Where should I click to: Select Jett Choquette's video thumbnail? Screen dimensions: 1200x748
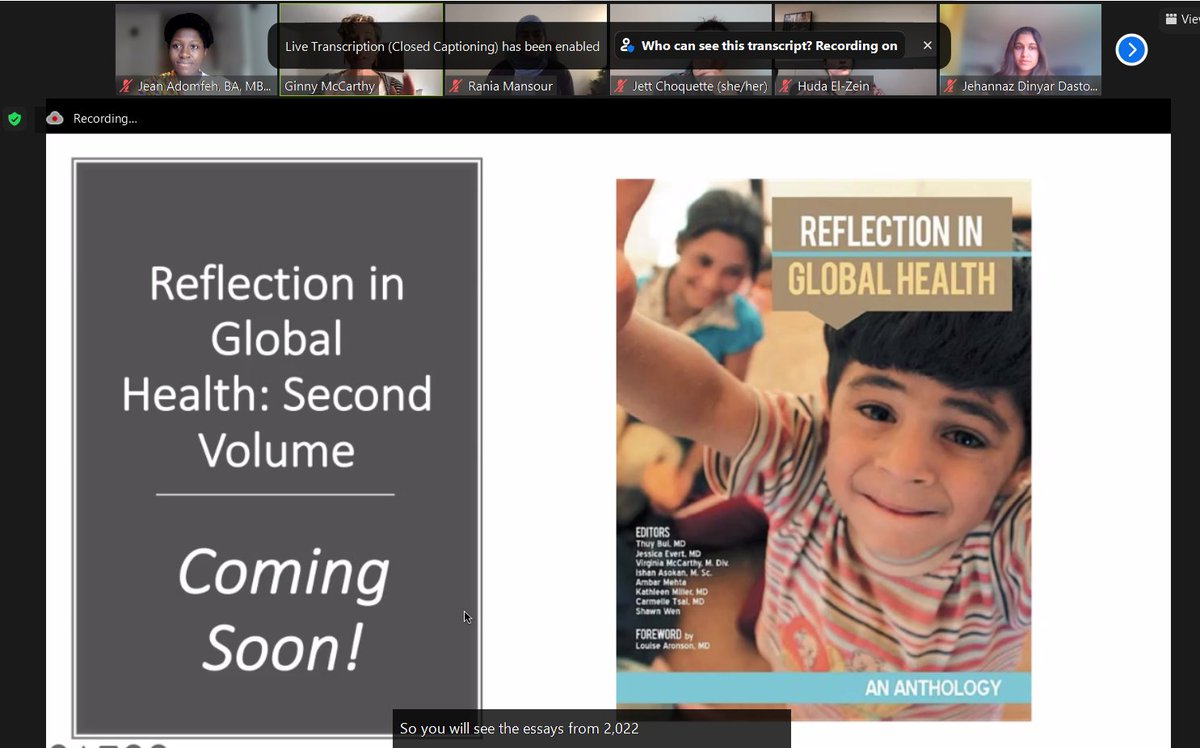pyautogui.click(x=691, y=50)
